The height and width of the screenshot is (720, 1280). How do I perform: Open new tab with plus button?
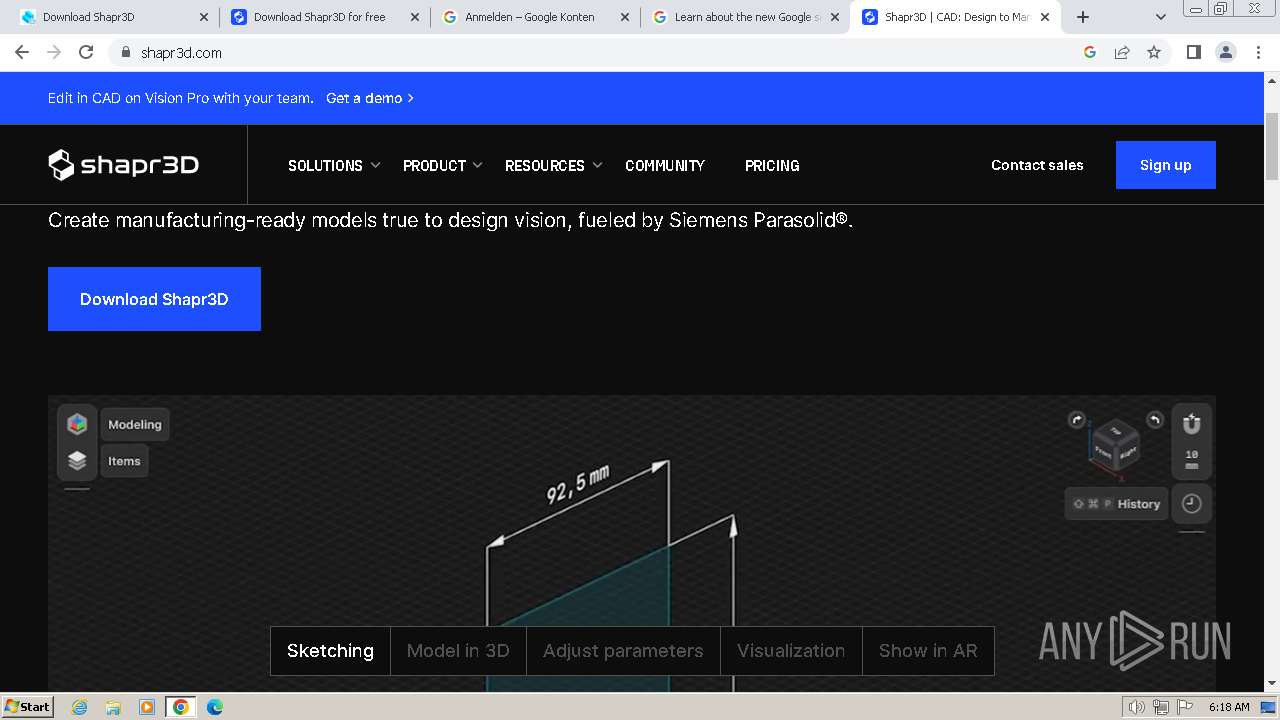[1083, 17]
